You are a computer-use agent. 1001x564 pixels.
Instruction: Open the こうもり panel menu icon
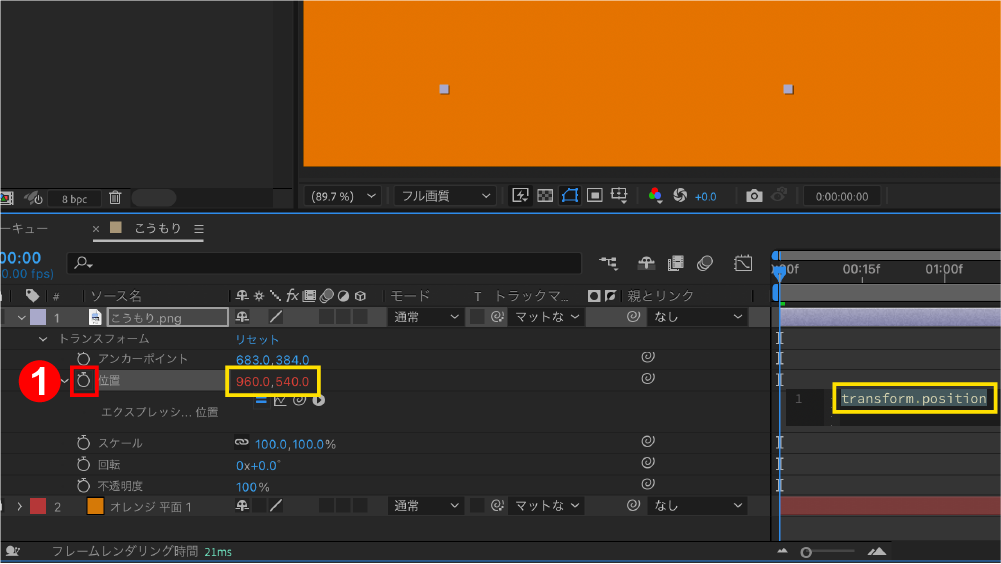199,229
